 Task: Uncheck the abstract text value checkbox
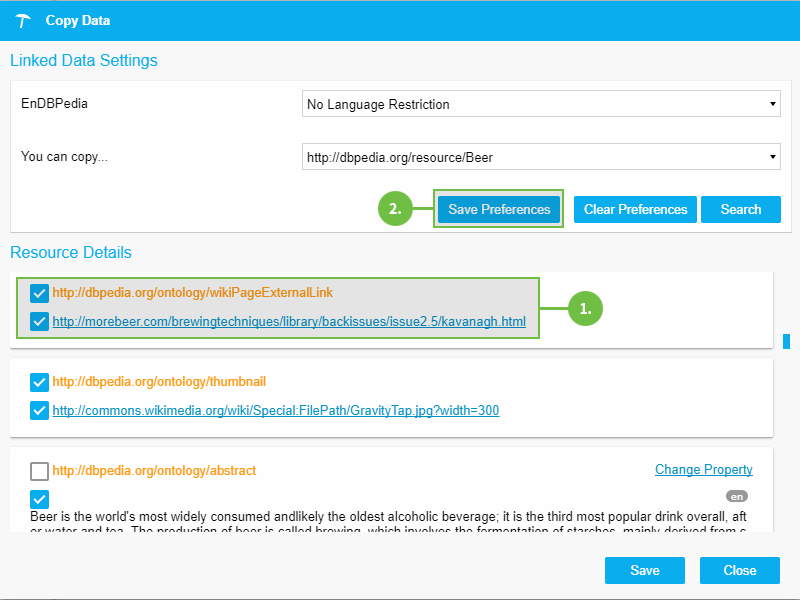39,499
